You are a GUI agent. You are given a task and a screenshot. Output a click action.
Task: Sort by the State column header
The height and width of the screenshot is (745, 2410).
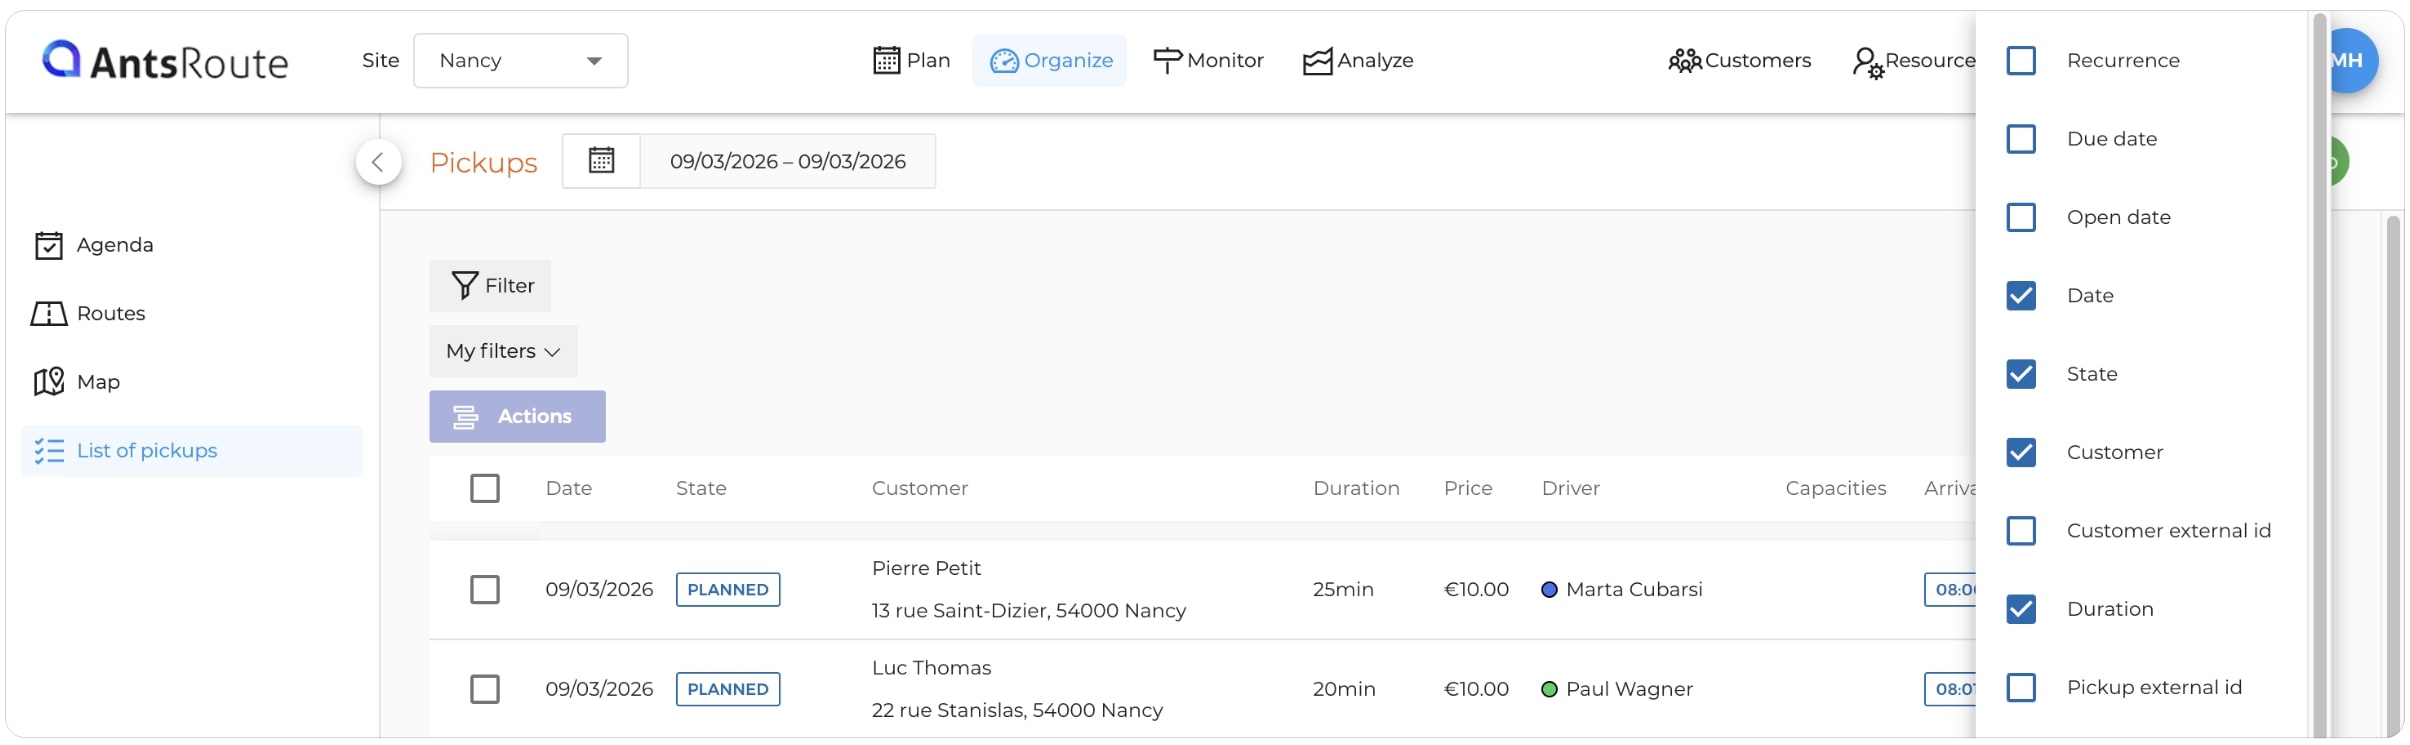[701, 488]
